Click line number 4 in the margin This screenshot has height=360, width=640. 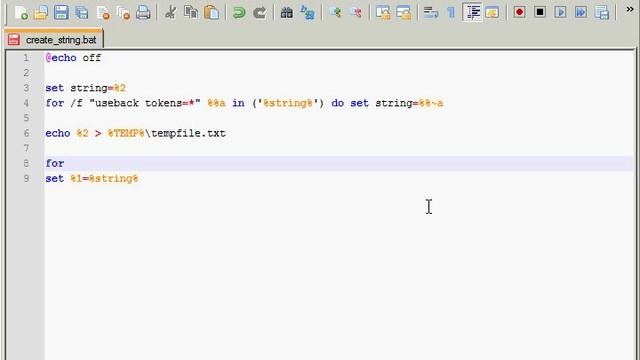click(26, 103)
